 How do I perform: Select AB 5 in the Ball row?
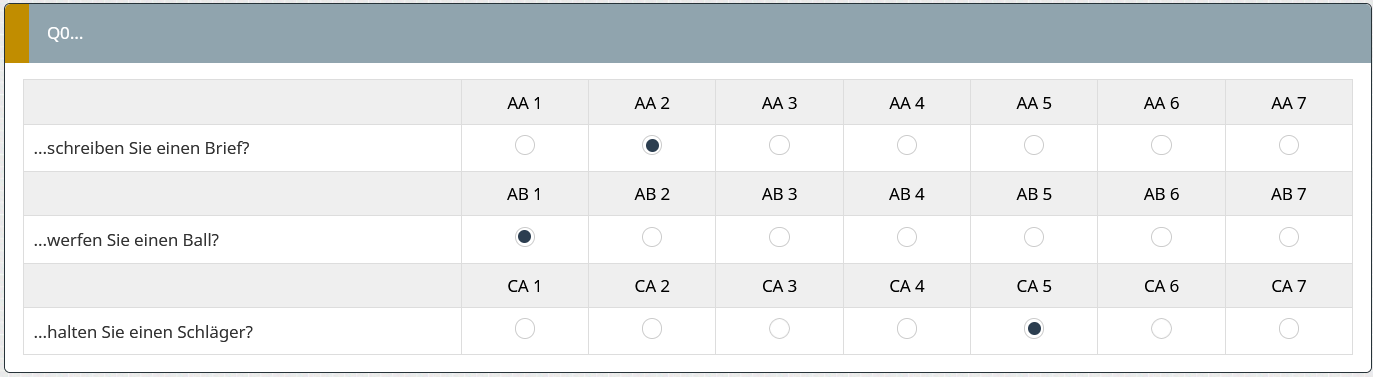pyautogui.click(x=1034, y=237)
